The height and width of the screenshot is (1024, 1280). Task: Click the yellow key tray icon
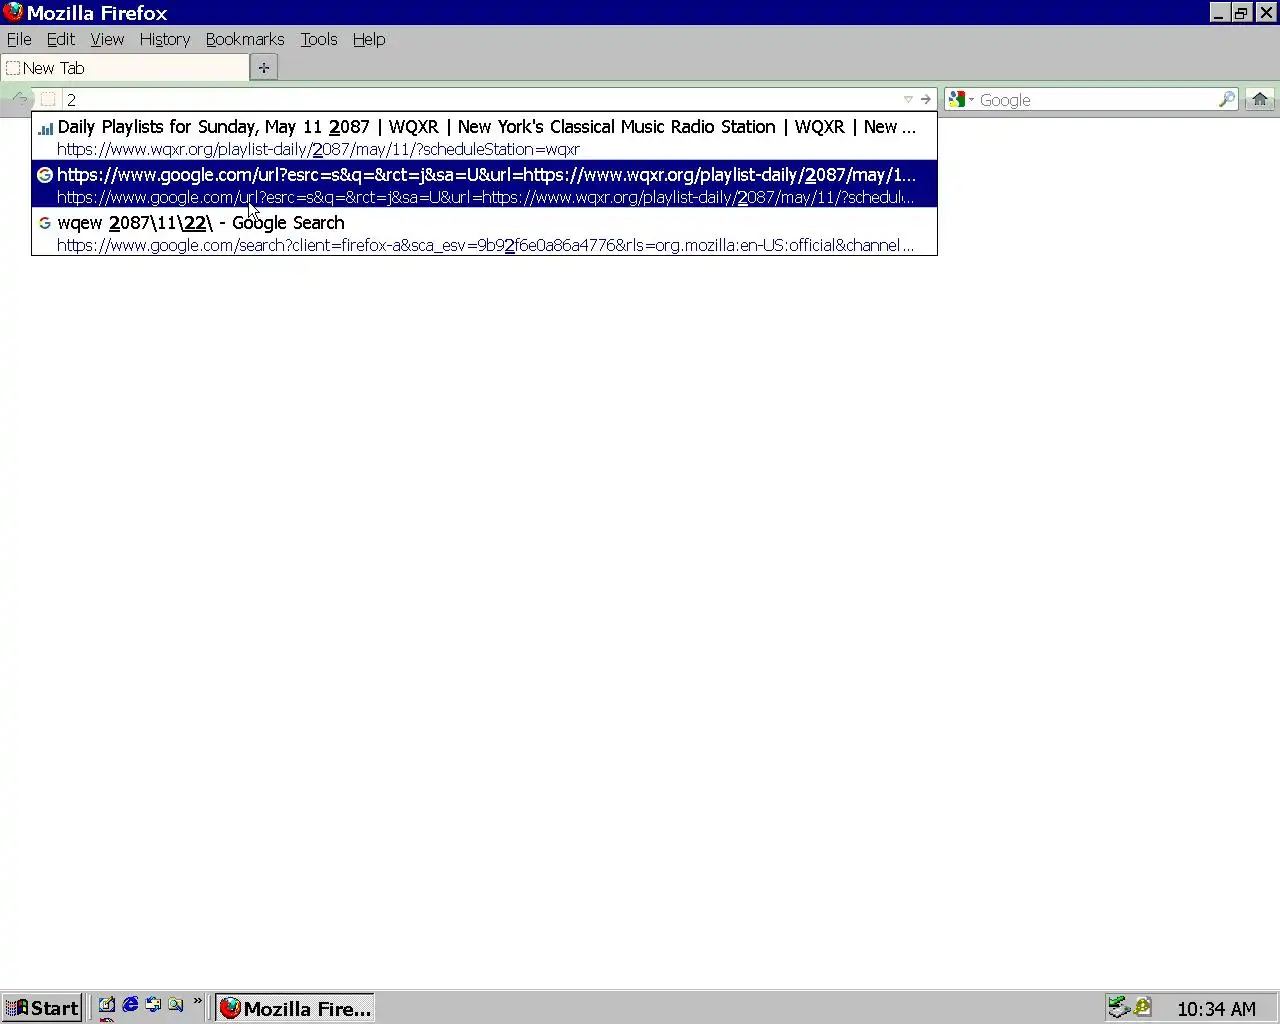point(1143,1007)
